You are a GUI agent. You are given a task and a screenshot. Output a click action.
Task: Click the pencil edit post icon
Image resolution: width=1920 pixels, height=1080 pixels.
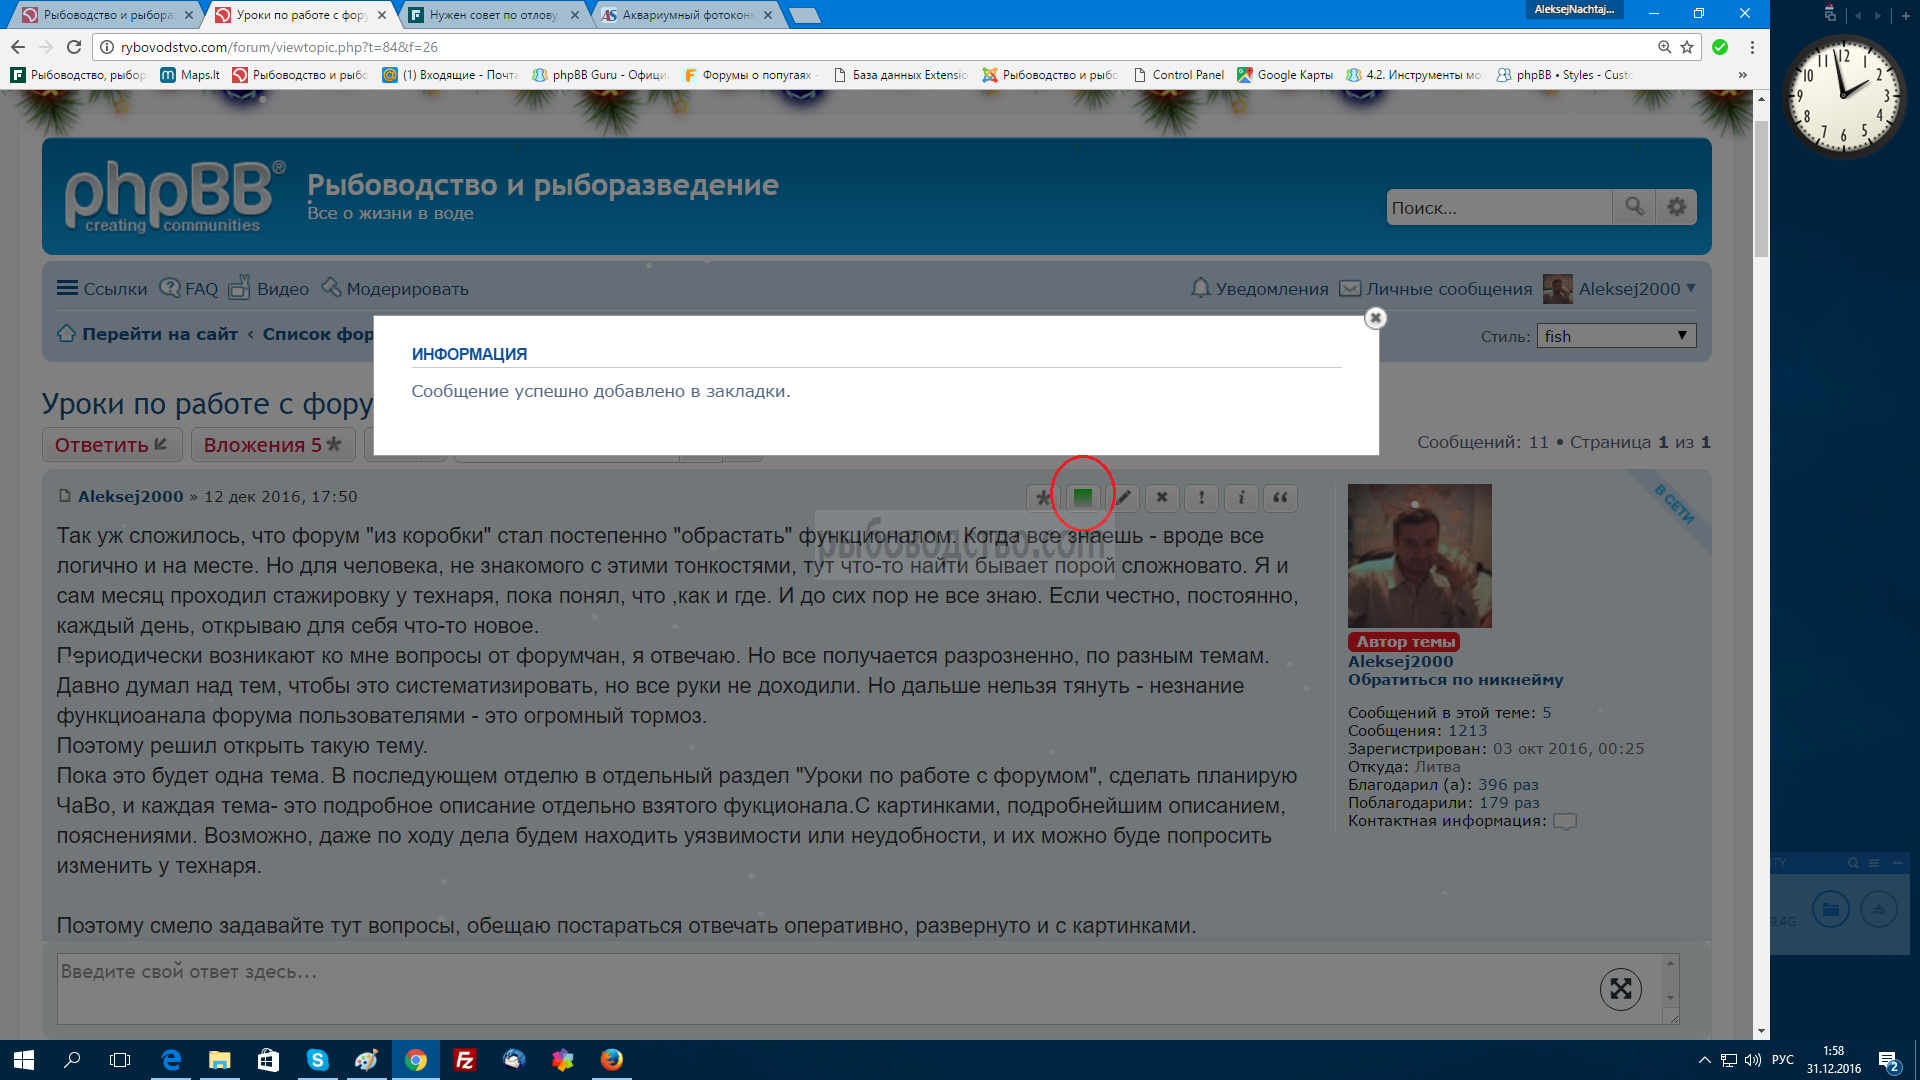click(1123, 497)
